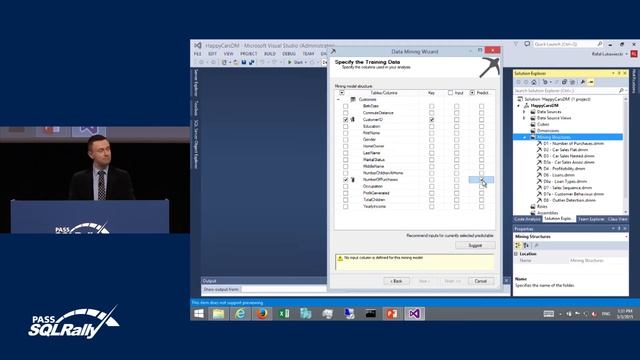Image resolution: width=640 pixels, height=360 pixels.
Task: Open the D1 - Number of Purchases.dmm mining structure
Action: point(573,144)
